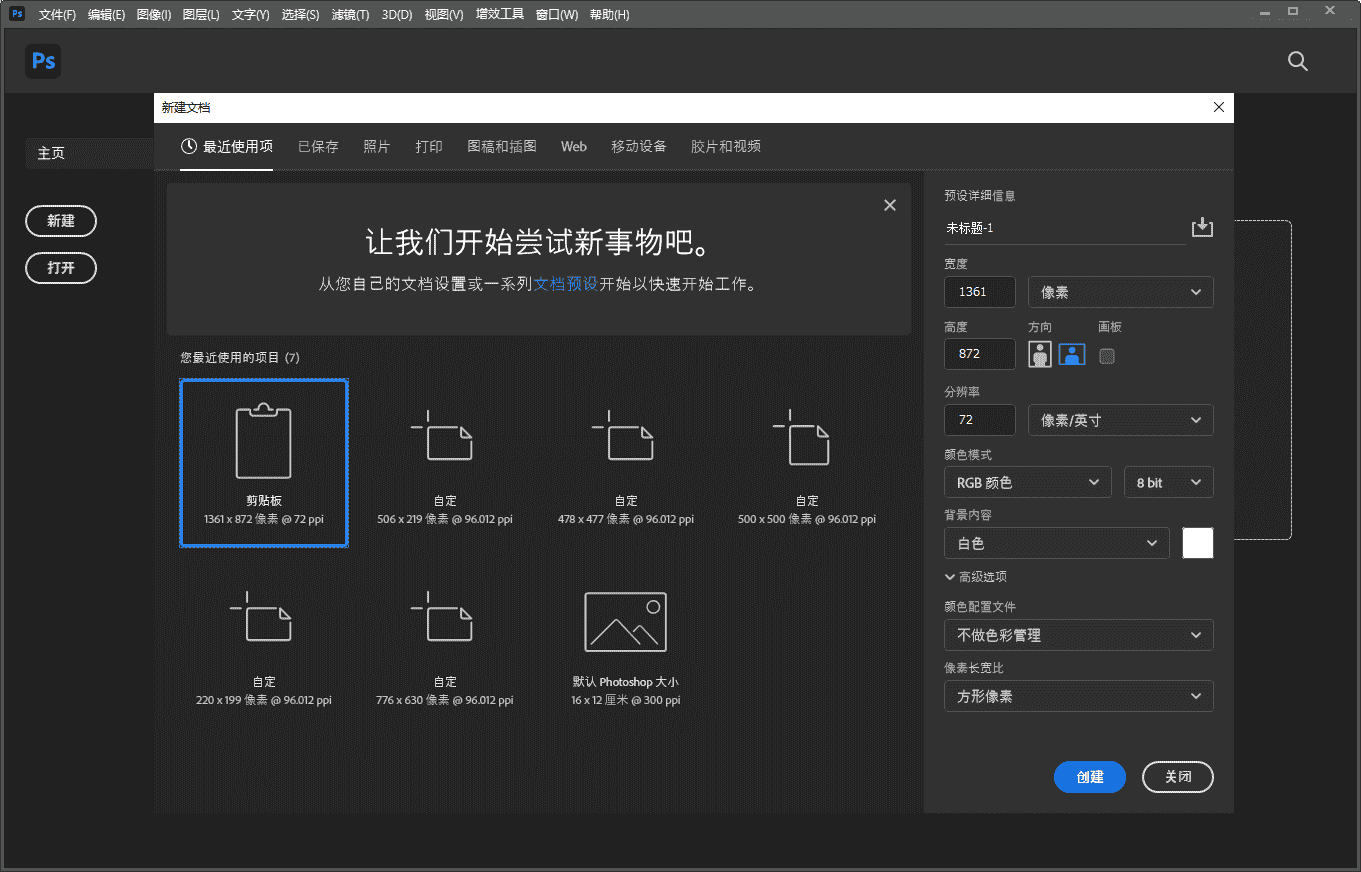The height and width of the screenshot is (872, 1361).
Task: Open the width units dropdown showing 像素
Action: click(1120, 292)
